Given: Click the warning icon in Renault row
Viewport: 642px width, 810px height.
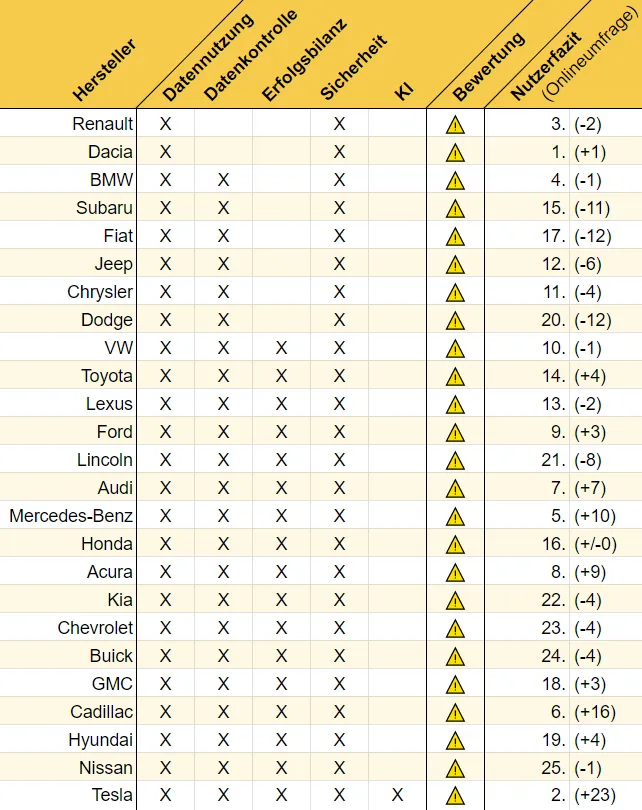Looking at the screenshot, I should [455, 125].
